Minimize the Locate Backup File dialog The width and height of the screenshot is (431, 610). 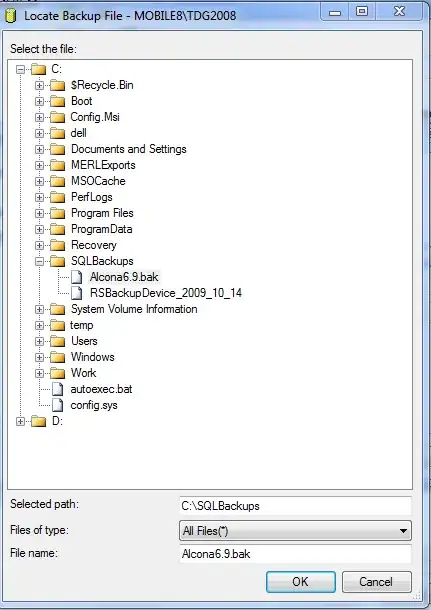pos(335,12)
